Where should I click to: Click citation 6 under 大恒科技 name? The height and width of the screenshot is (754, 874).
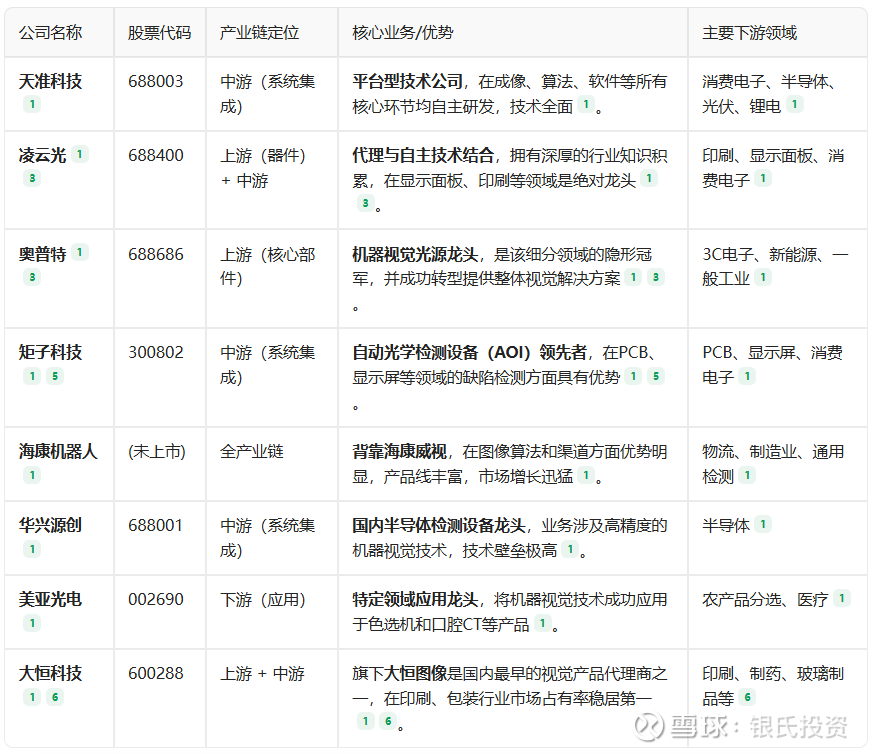55,697
